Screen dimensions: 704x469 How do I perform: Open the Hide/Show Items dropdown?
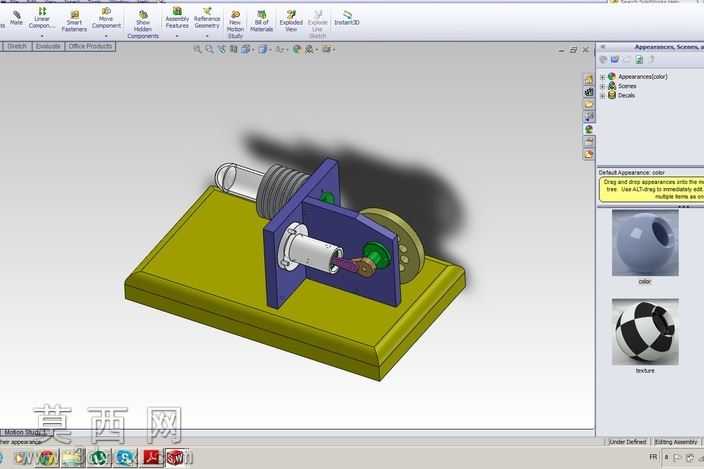281,49
